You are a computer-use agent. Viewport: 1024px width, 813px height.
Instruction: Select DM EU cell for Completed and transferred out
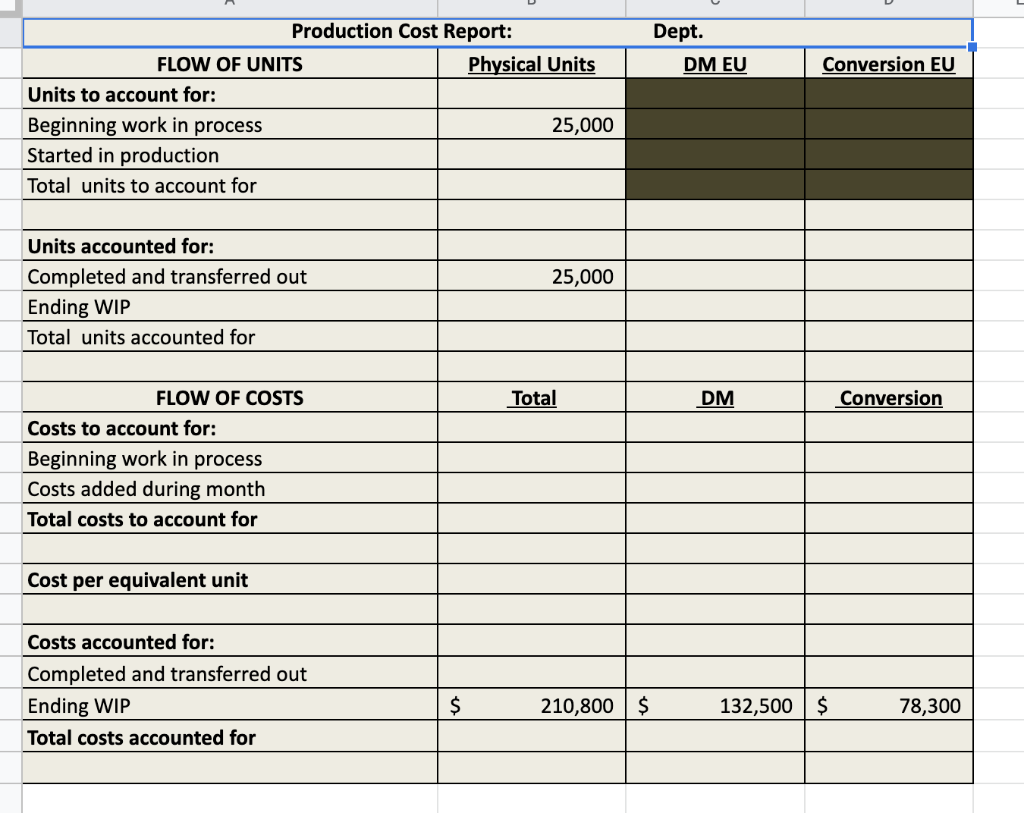tap(715, 277)
